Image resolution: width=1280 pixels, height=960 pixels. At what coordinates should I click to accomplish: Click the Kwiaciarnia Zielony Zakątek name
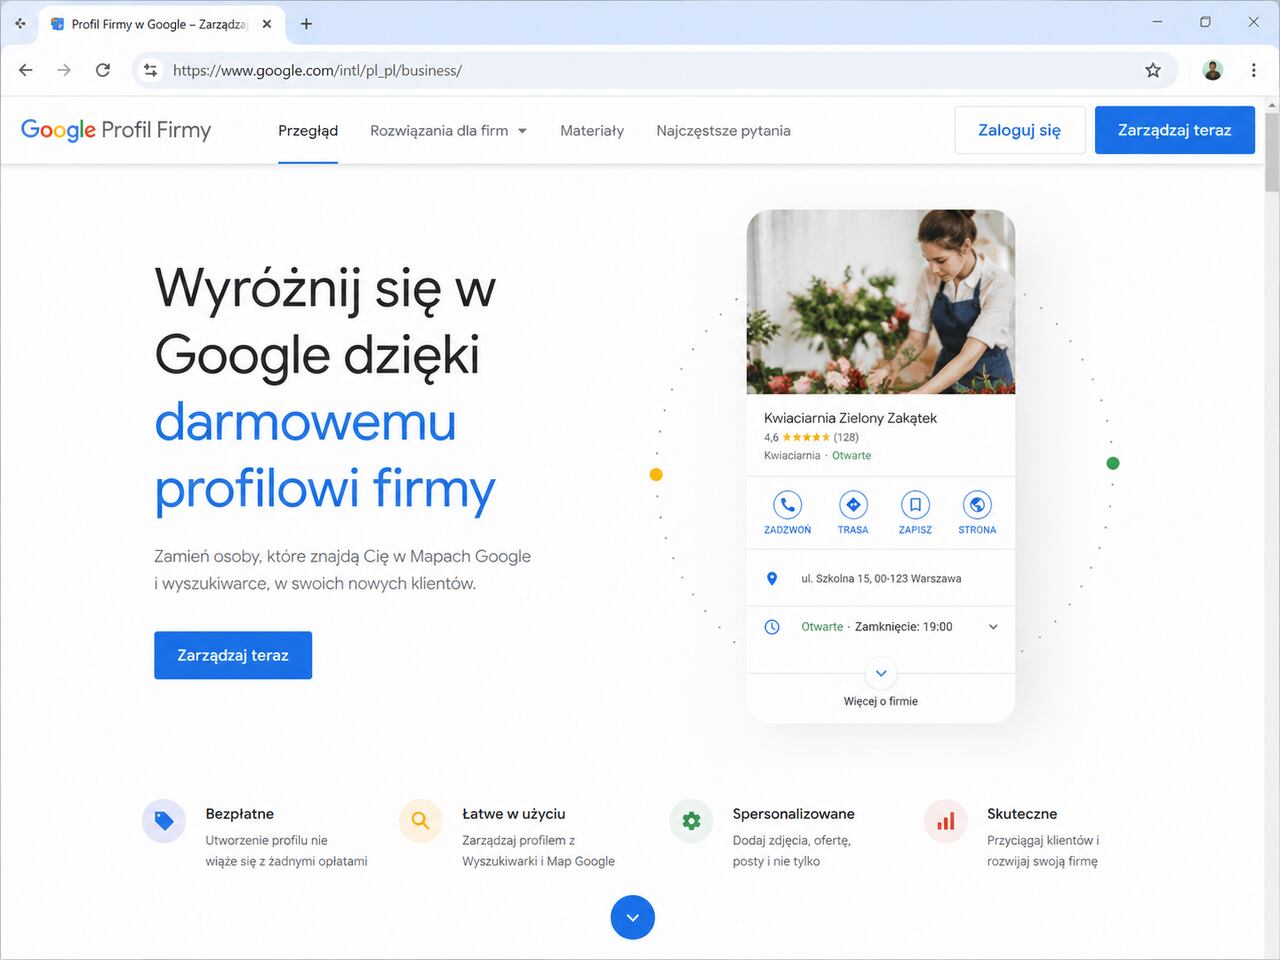[x=850, y=418]
